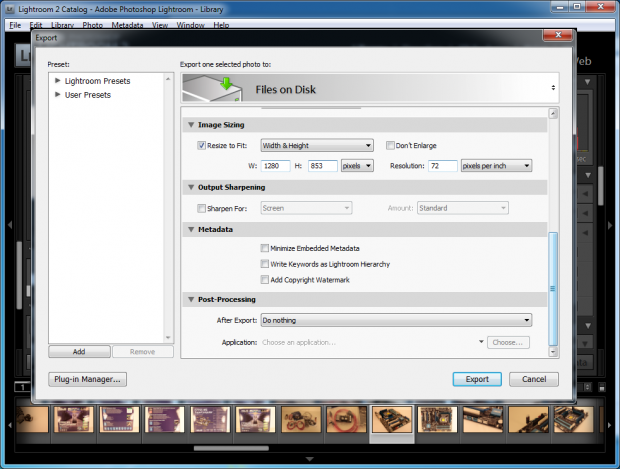Open the View menu

[x=160, y=25]
